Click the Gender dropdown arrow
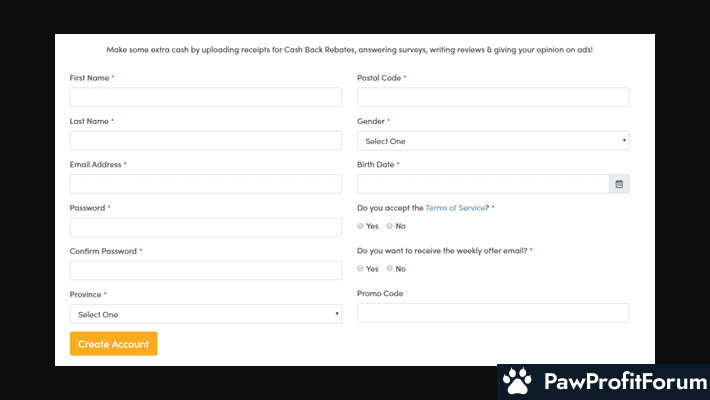710x400 pixels. [x=624, y=140]
